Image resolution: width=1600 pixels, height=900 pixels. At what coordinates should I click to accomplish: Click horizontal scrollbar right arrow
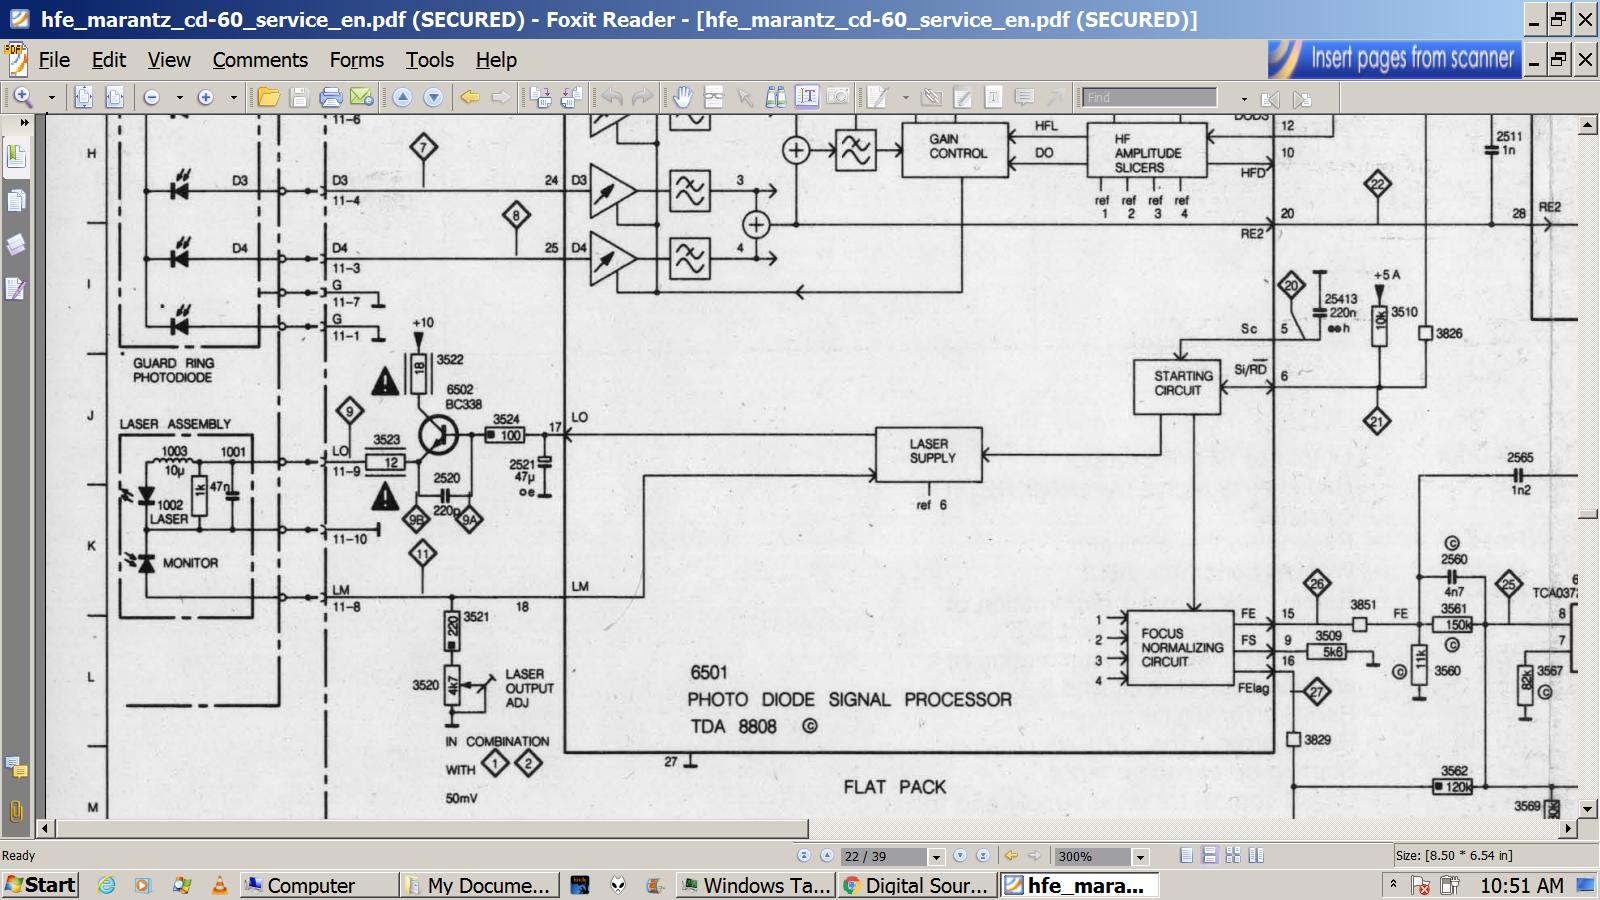(1568, 828)
